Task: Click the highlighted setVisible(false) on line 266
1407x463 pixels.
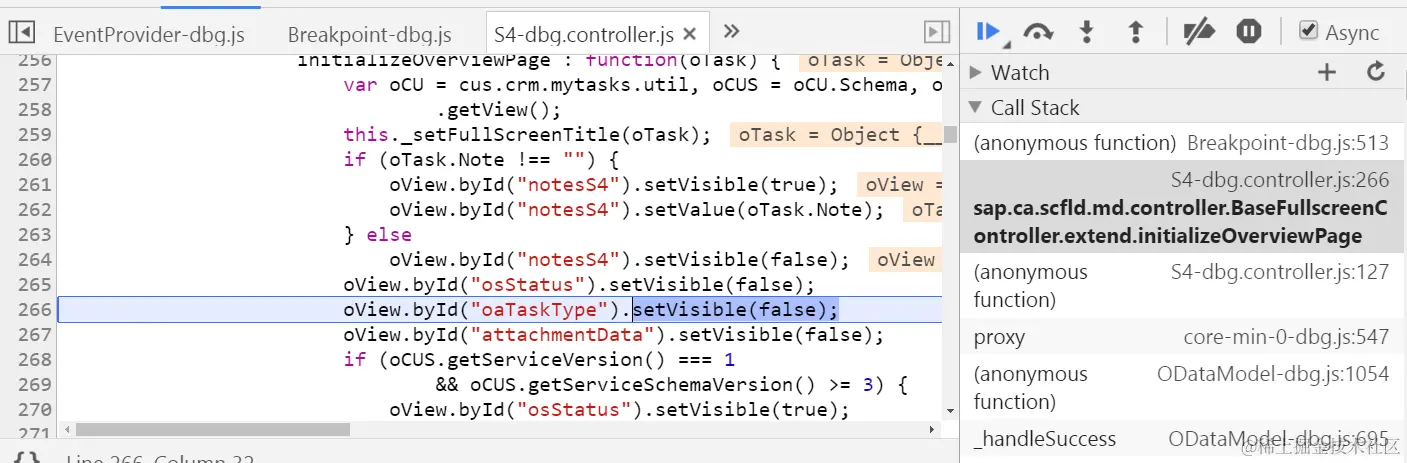Action: [735, 310]
